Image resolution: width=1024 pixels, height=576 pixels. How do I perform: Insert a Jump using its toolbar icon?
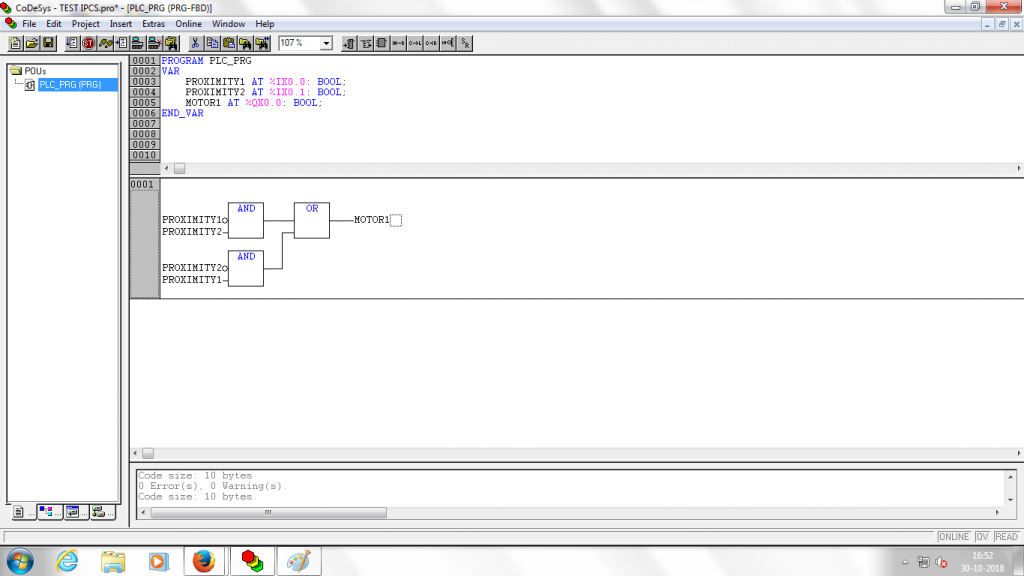tap(412, 43)
